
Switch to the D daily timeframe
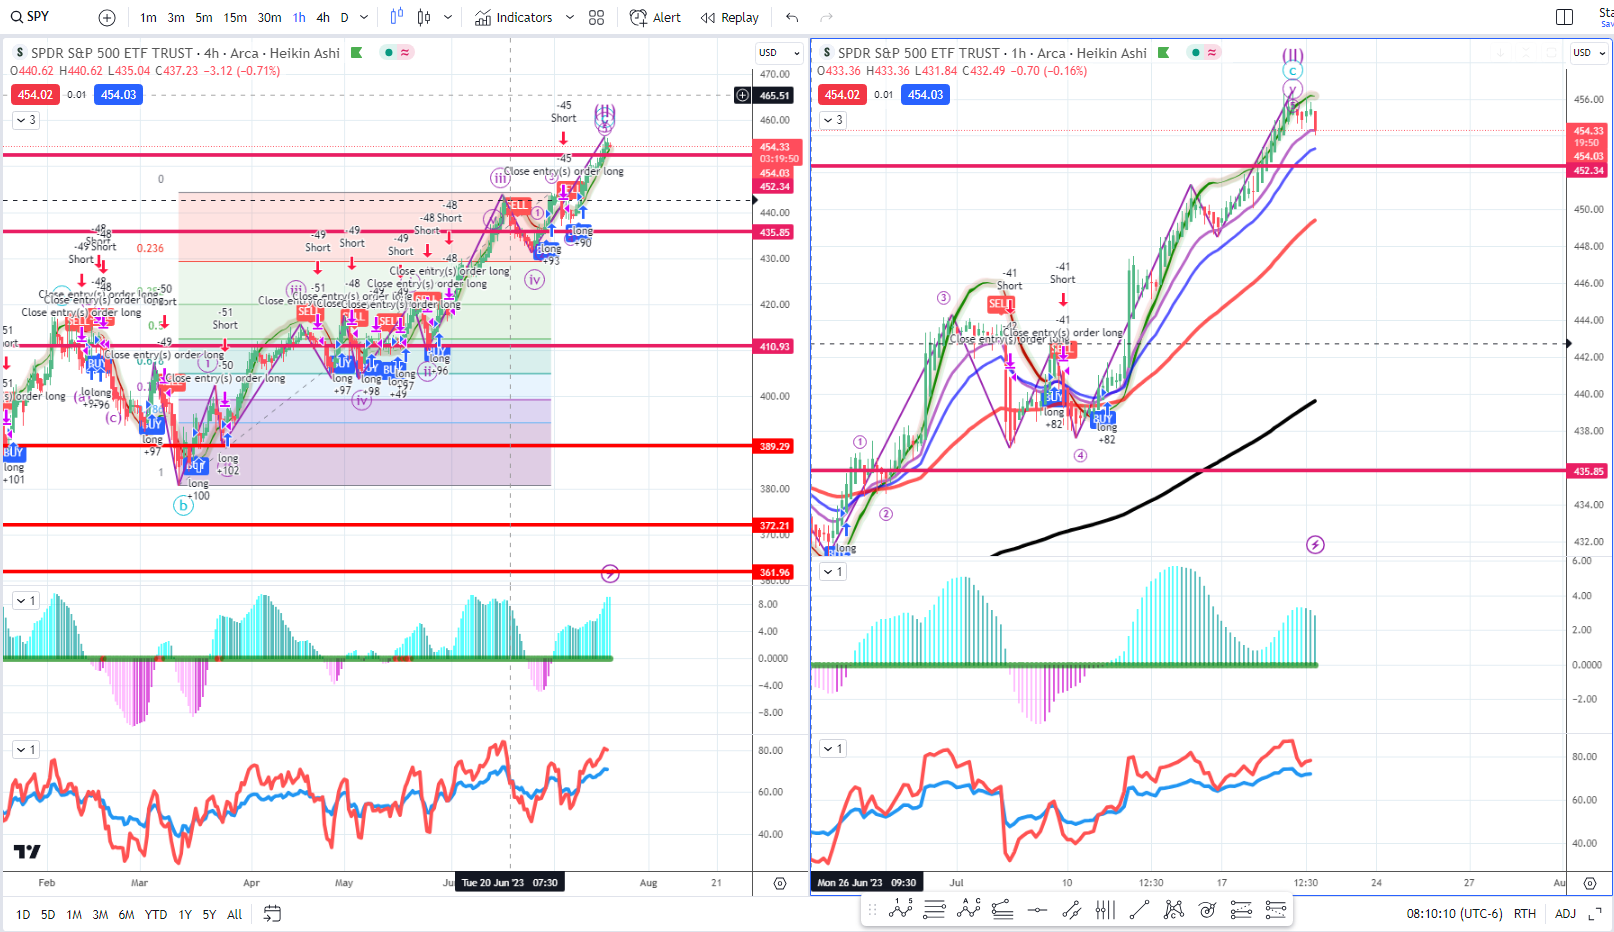click(344, 18)
